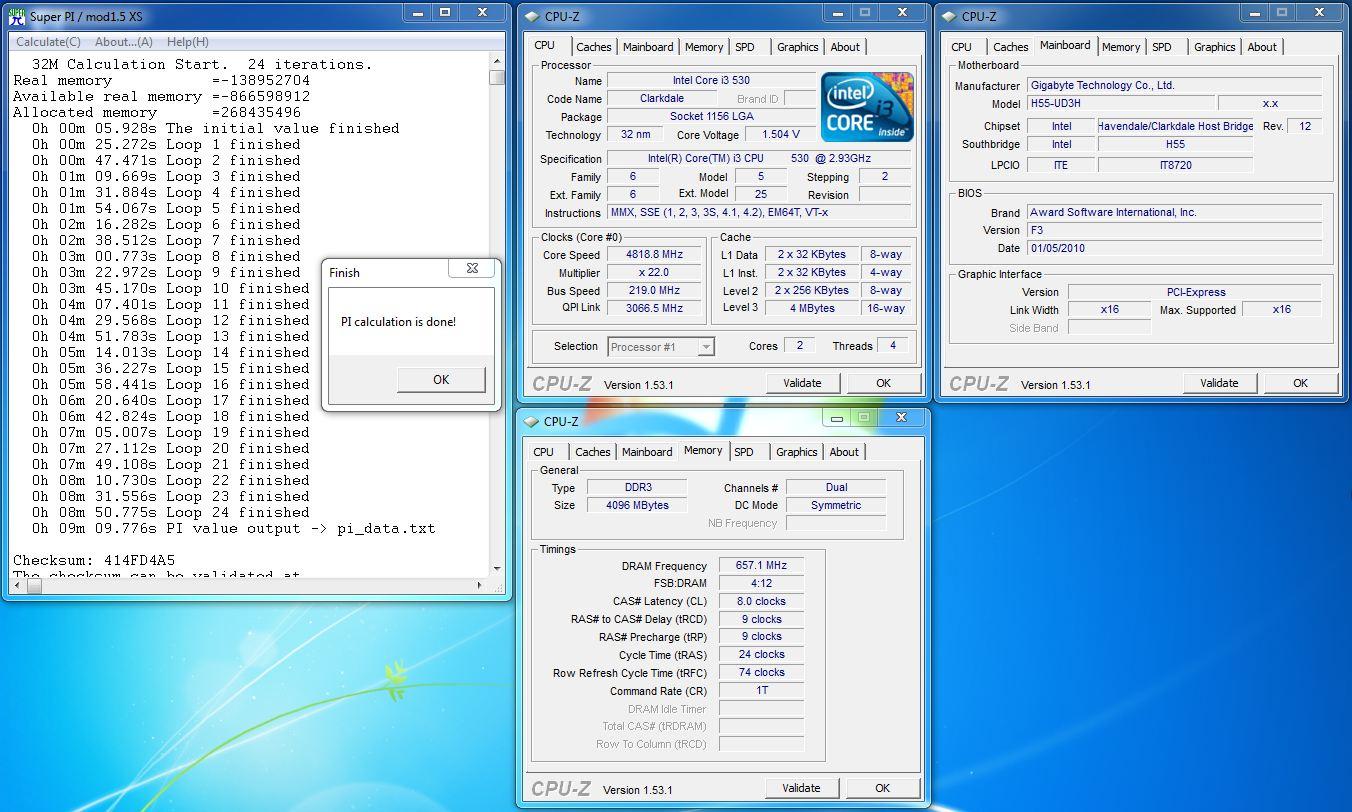This screenshot has width=1352, height=812.
Task: Click the motherboard model H55-UD3H
Action: 1120,103
